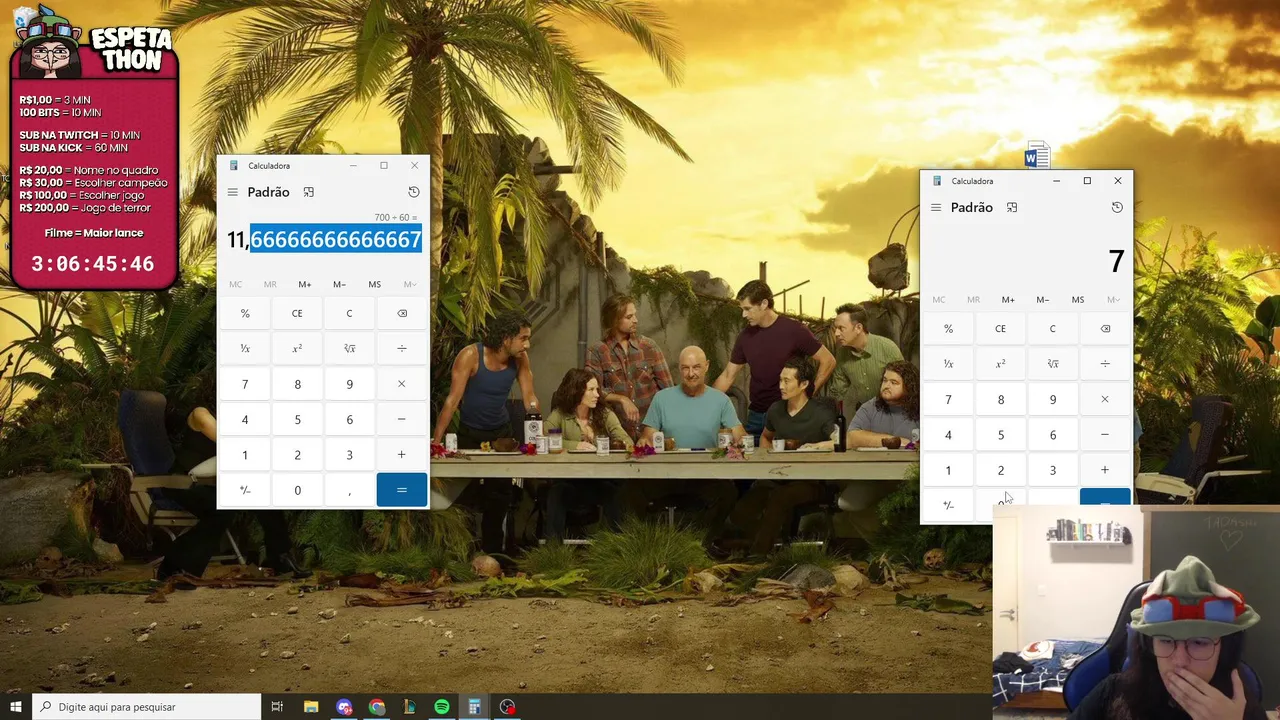Open Google Chrome from the taskbar

377,707
